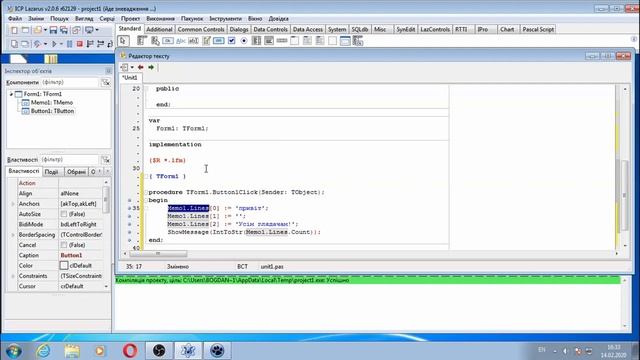Click the Компоненти filter input field

[x=70, y=82]
